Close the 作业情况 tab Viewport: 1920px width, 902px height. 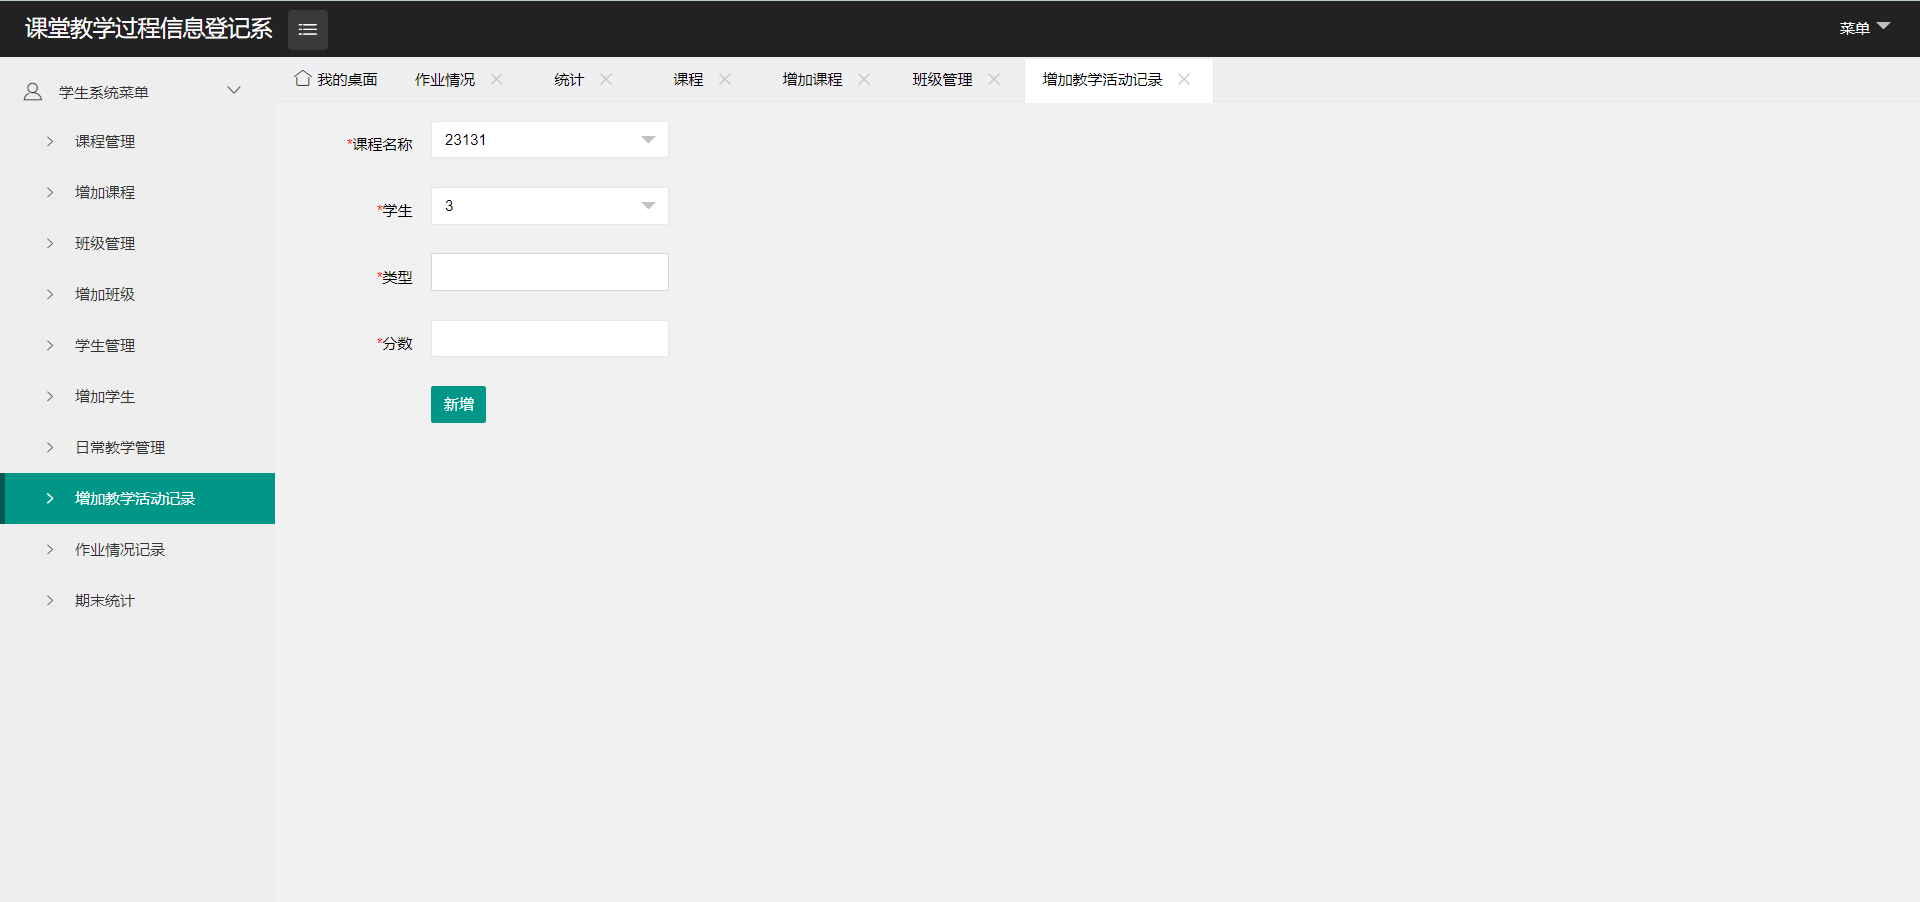497,79
